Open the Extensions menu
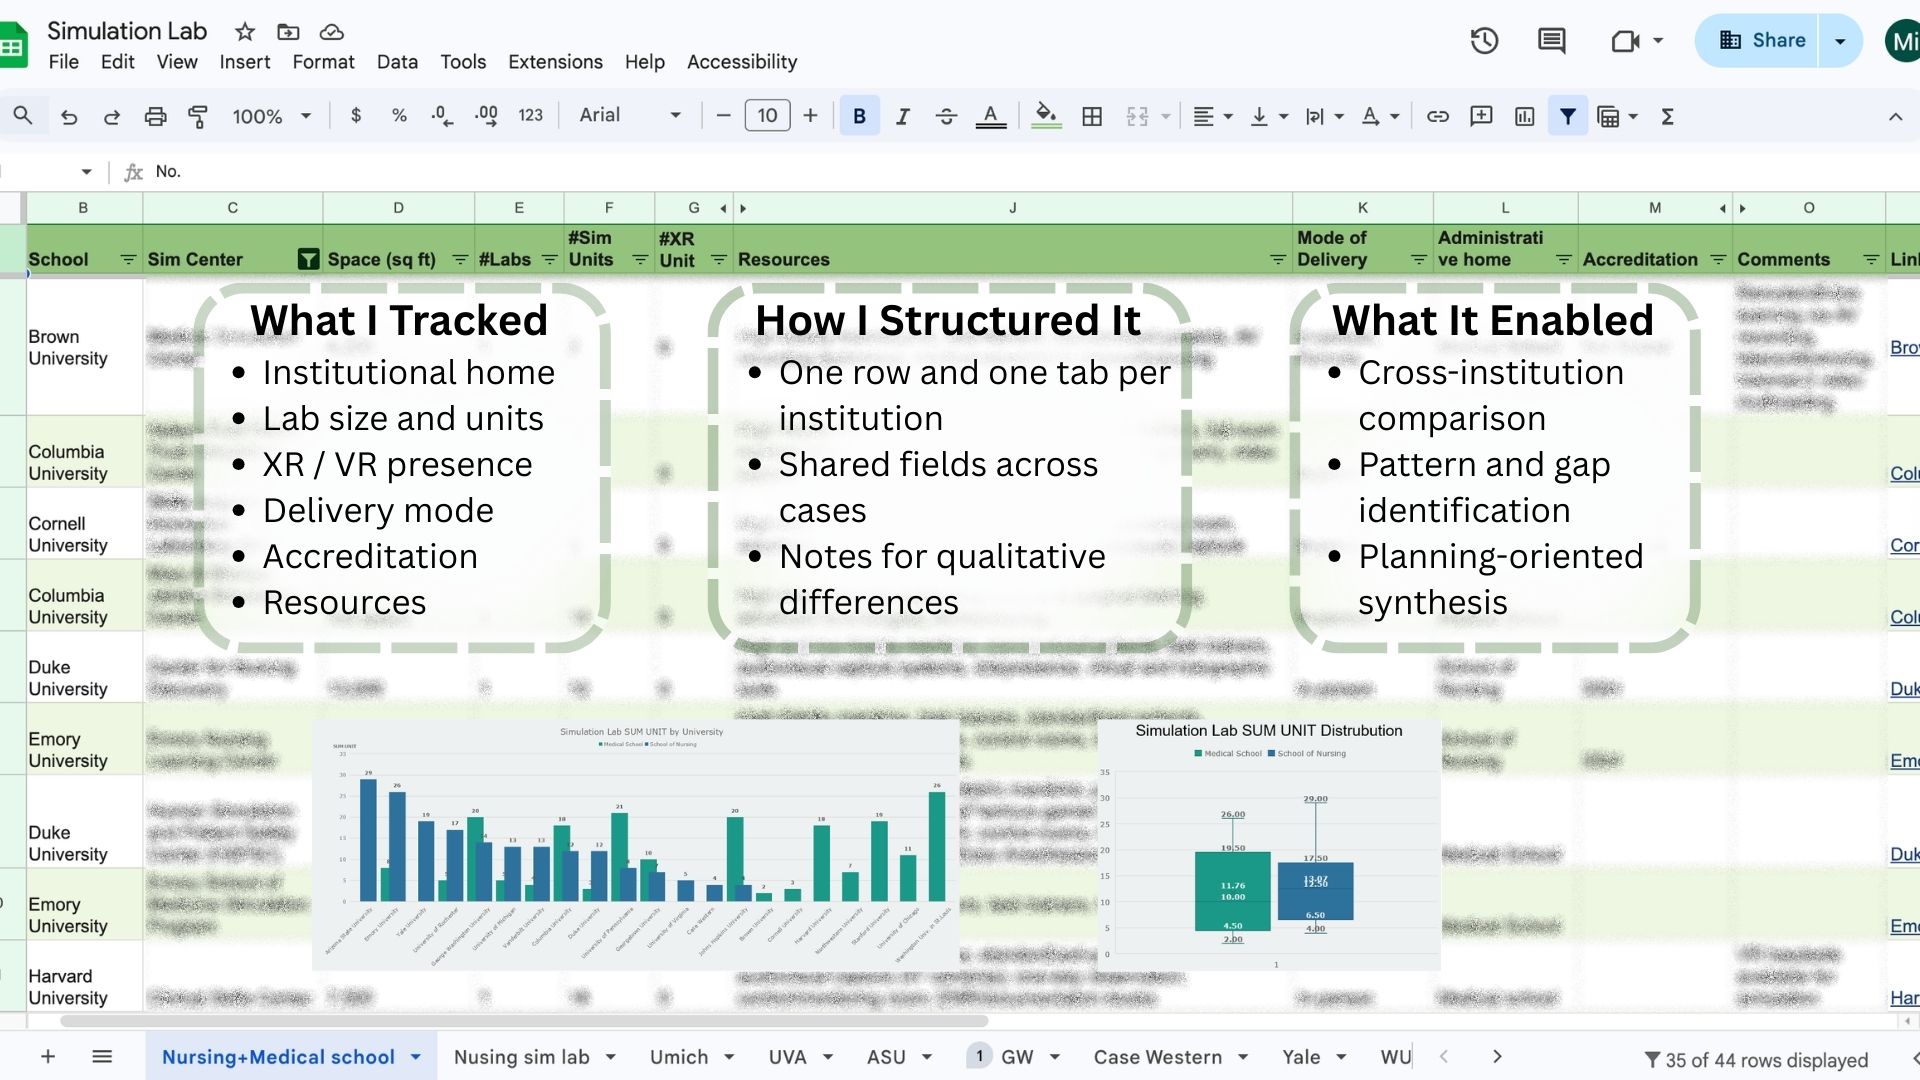1920x1080 pixels. 555,62
